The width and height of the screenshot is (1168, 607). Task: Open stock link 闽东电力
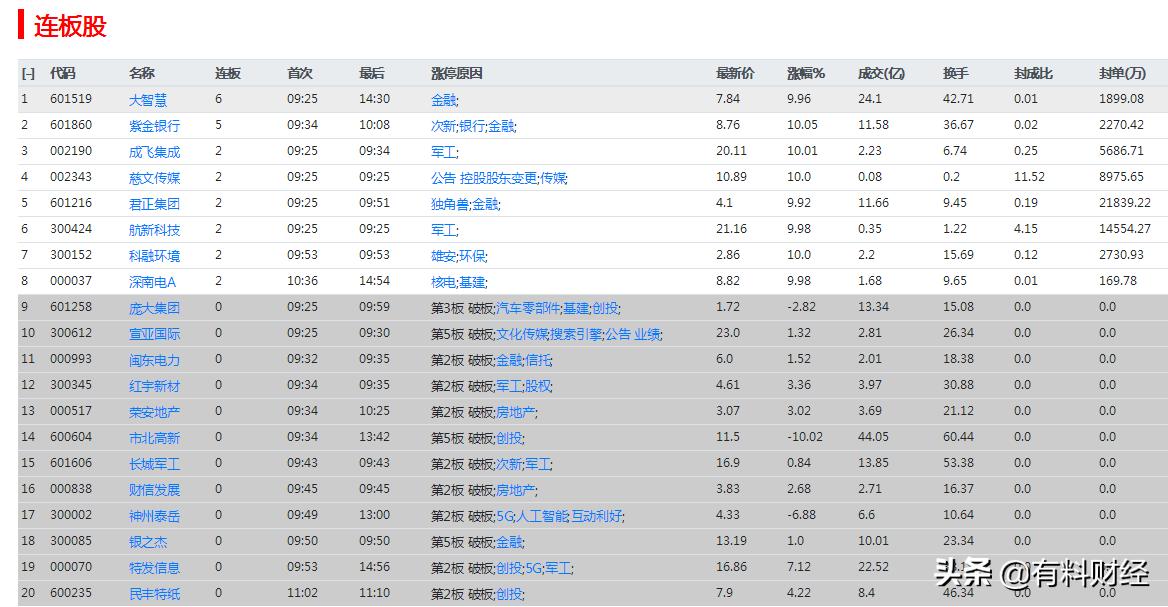[154, 360]
